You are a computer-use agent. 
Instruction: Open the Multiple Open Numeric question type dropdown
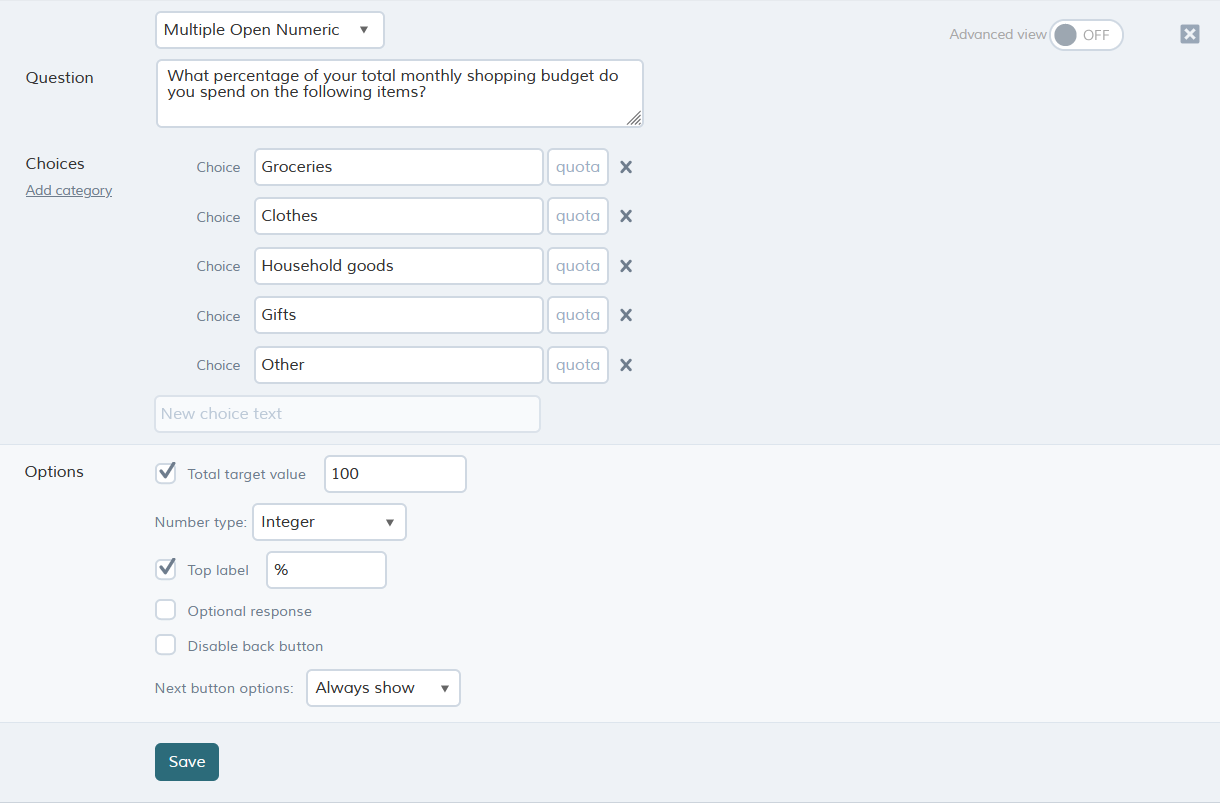tap(270, 30)
